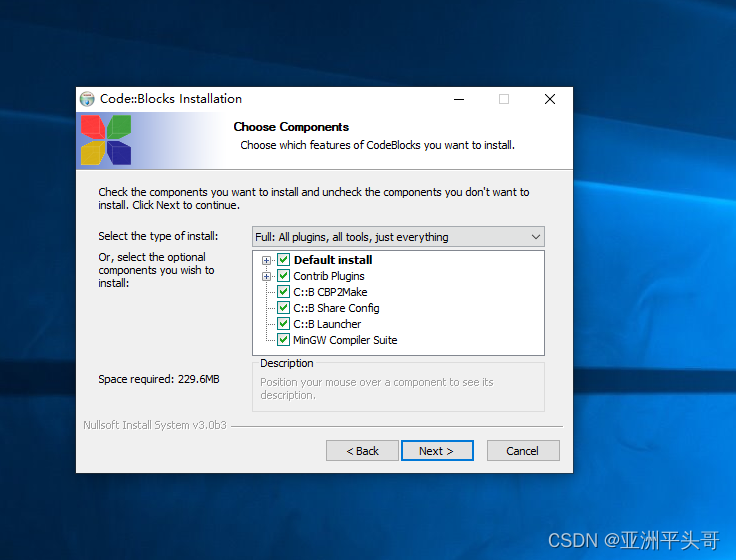The width and height of the screenshot is (736, 560).
Task: Uncheck the C::B Launcher checkbox
Action: click(x=283, y=323)
